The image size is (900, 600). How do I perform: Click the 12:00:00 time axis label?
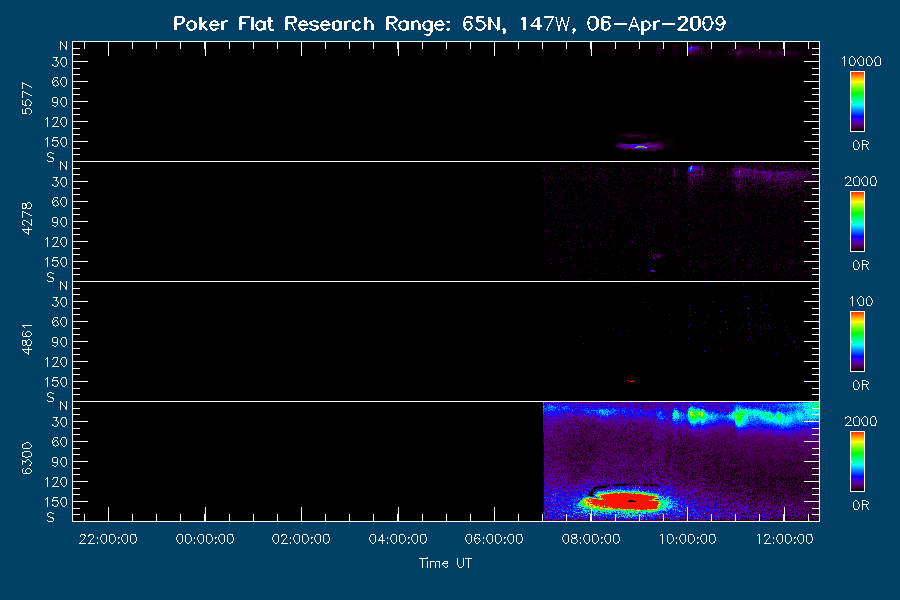point(784,539)
